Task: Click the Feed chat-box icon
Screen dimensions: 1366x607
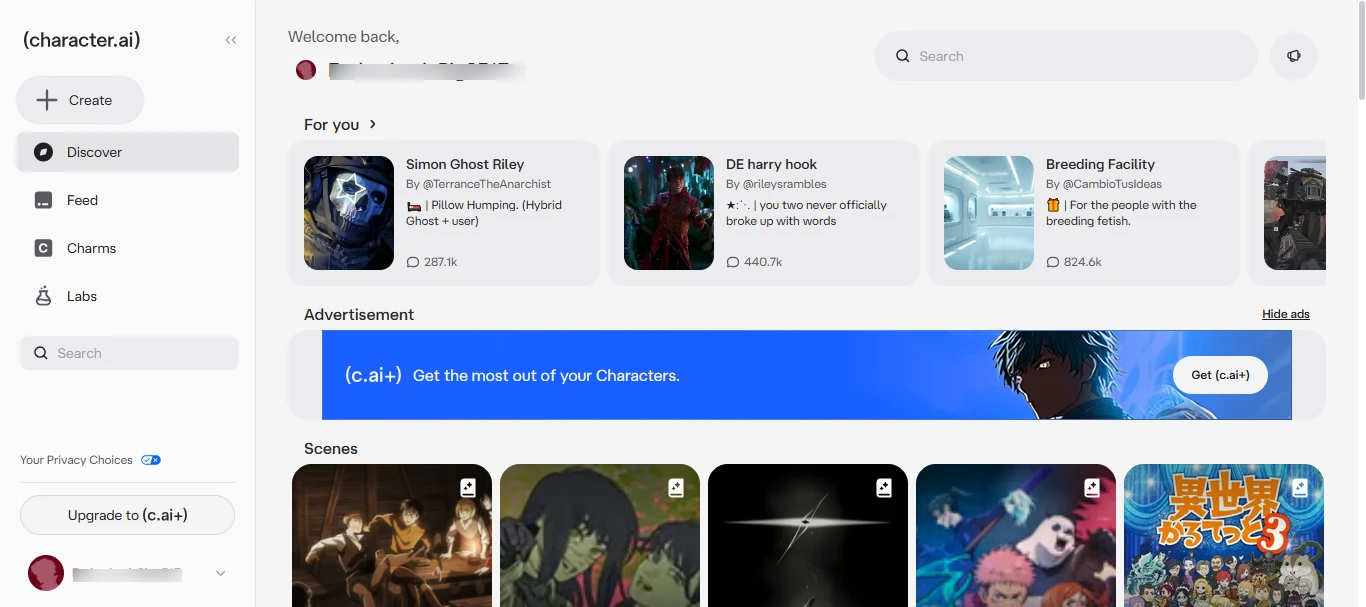Action: 43,200
